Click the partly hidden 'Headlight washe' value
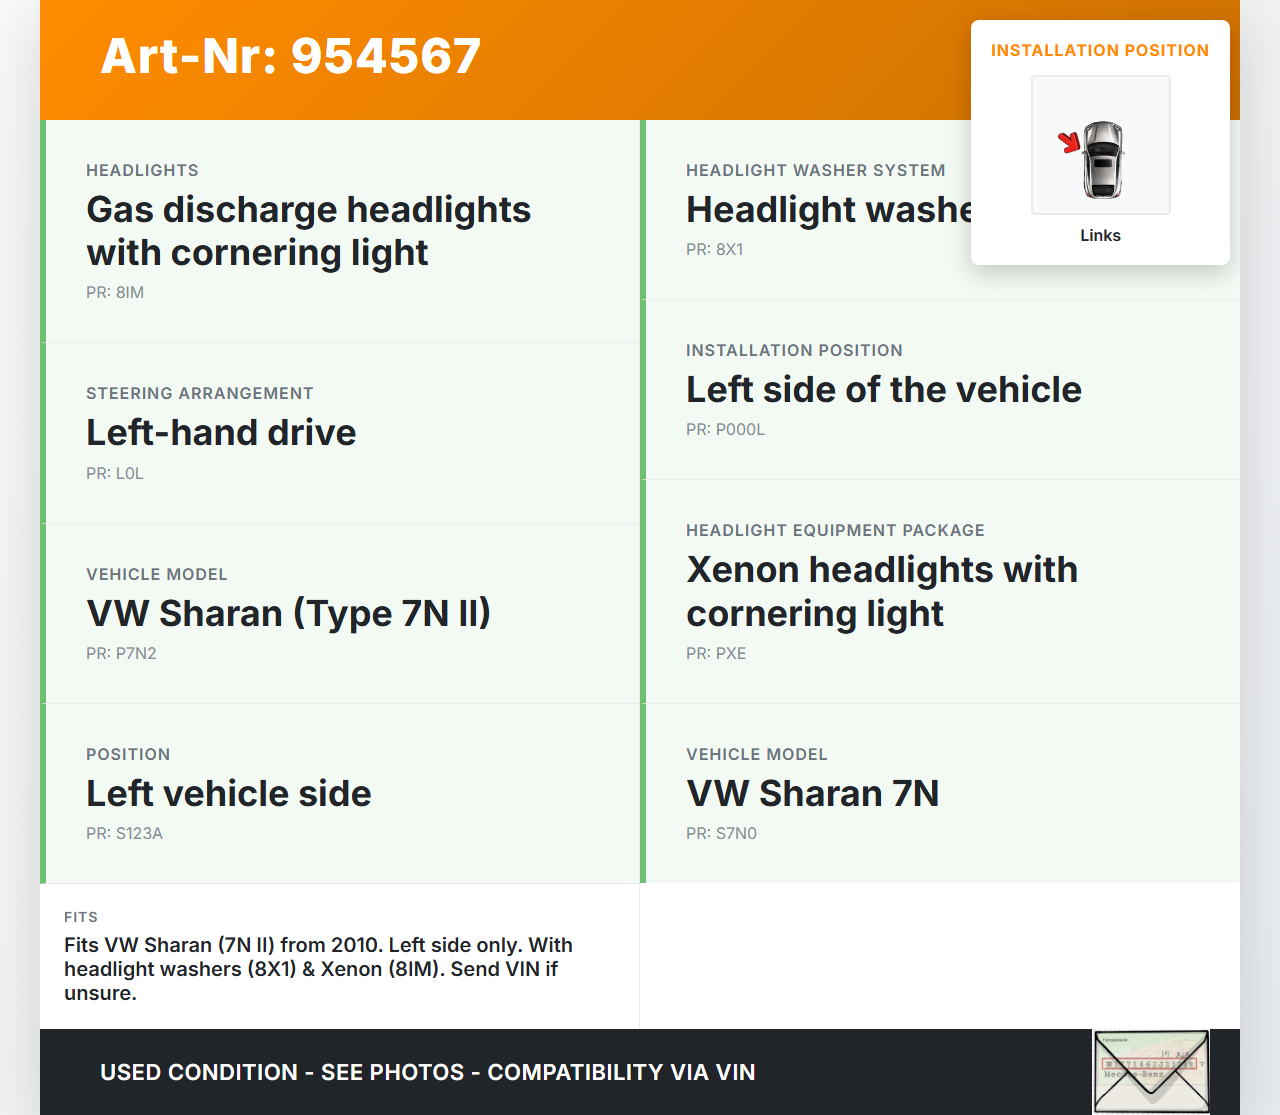 [x=829, y=210]
